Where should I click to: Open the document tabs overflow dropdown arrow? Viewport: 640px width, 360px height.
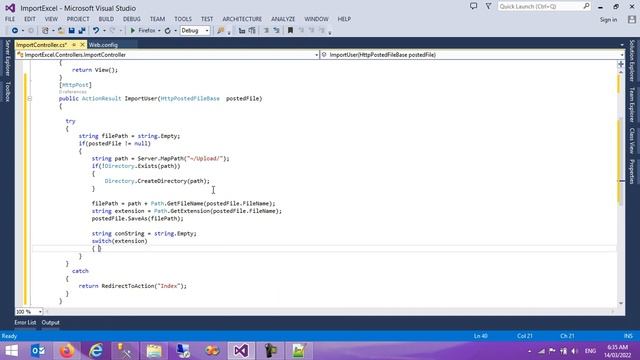pyautogui.click(x=622, y=45)
